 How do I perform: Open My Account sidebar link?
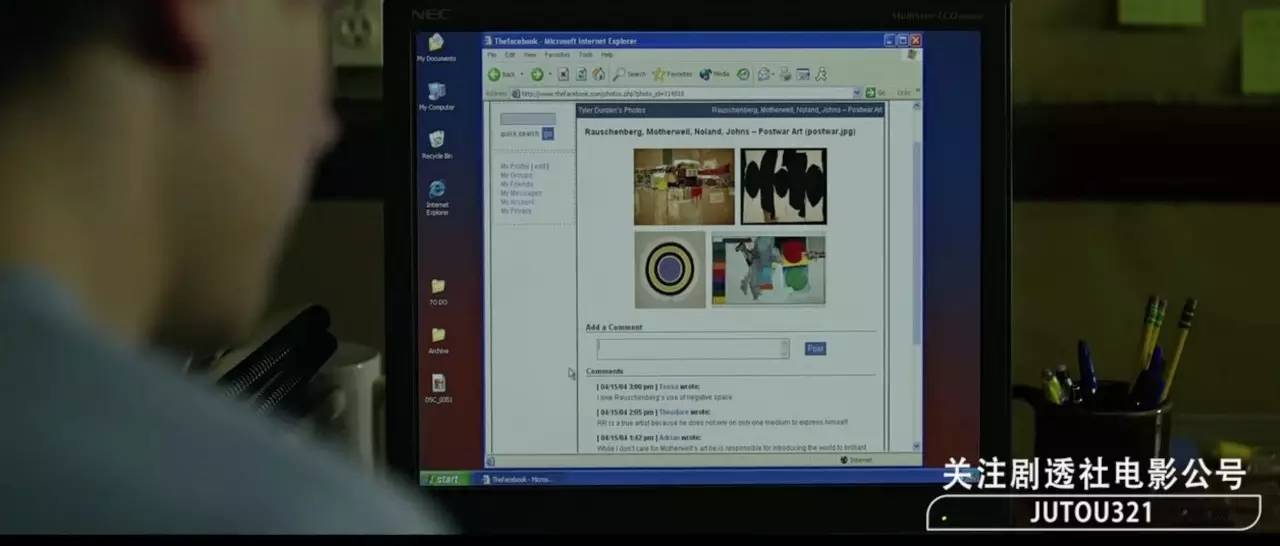tap(518, 202)
